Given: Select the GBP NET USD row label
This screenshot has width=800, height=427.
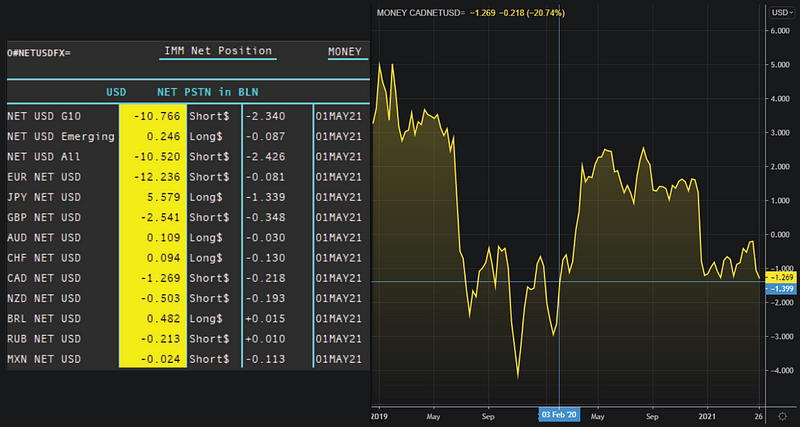Looking at the screenshot, I should point(44,217).
